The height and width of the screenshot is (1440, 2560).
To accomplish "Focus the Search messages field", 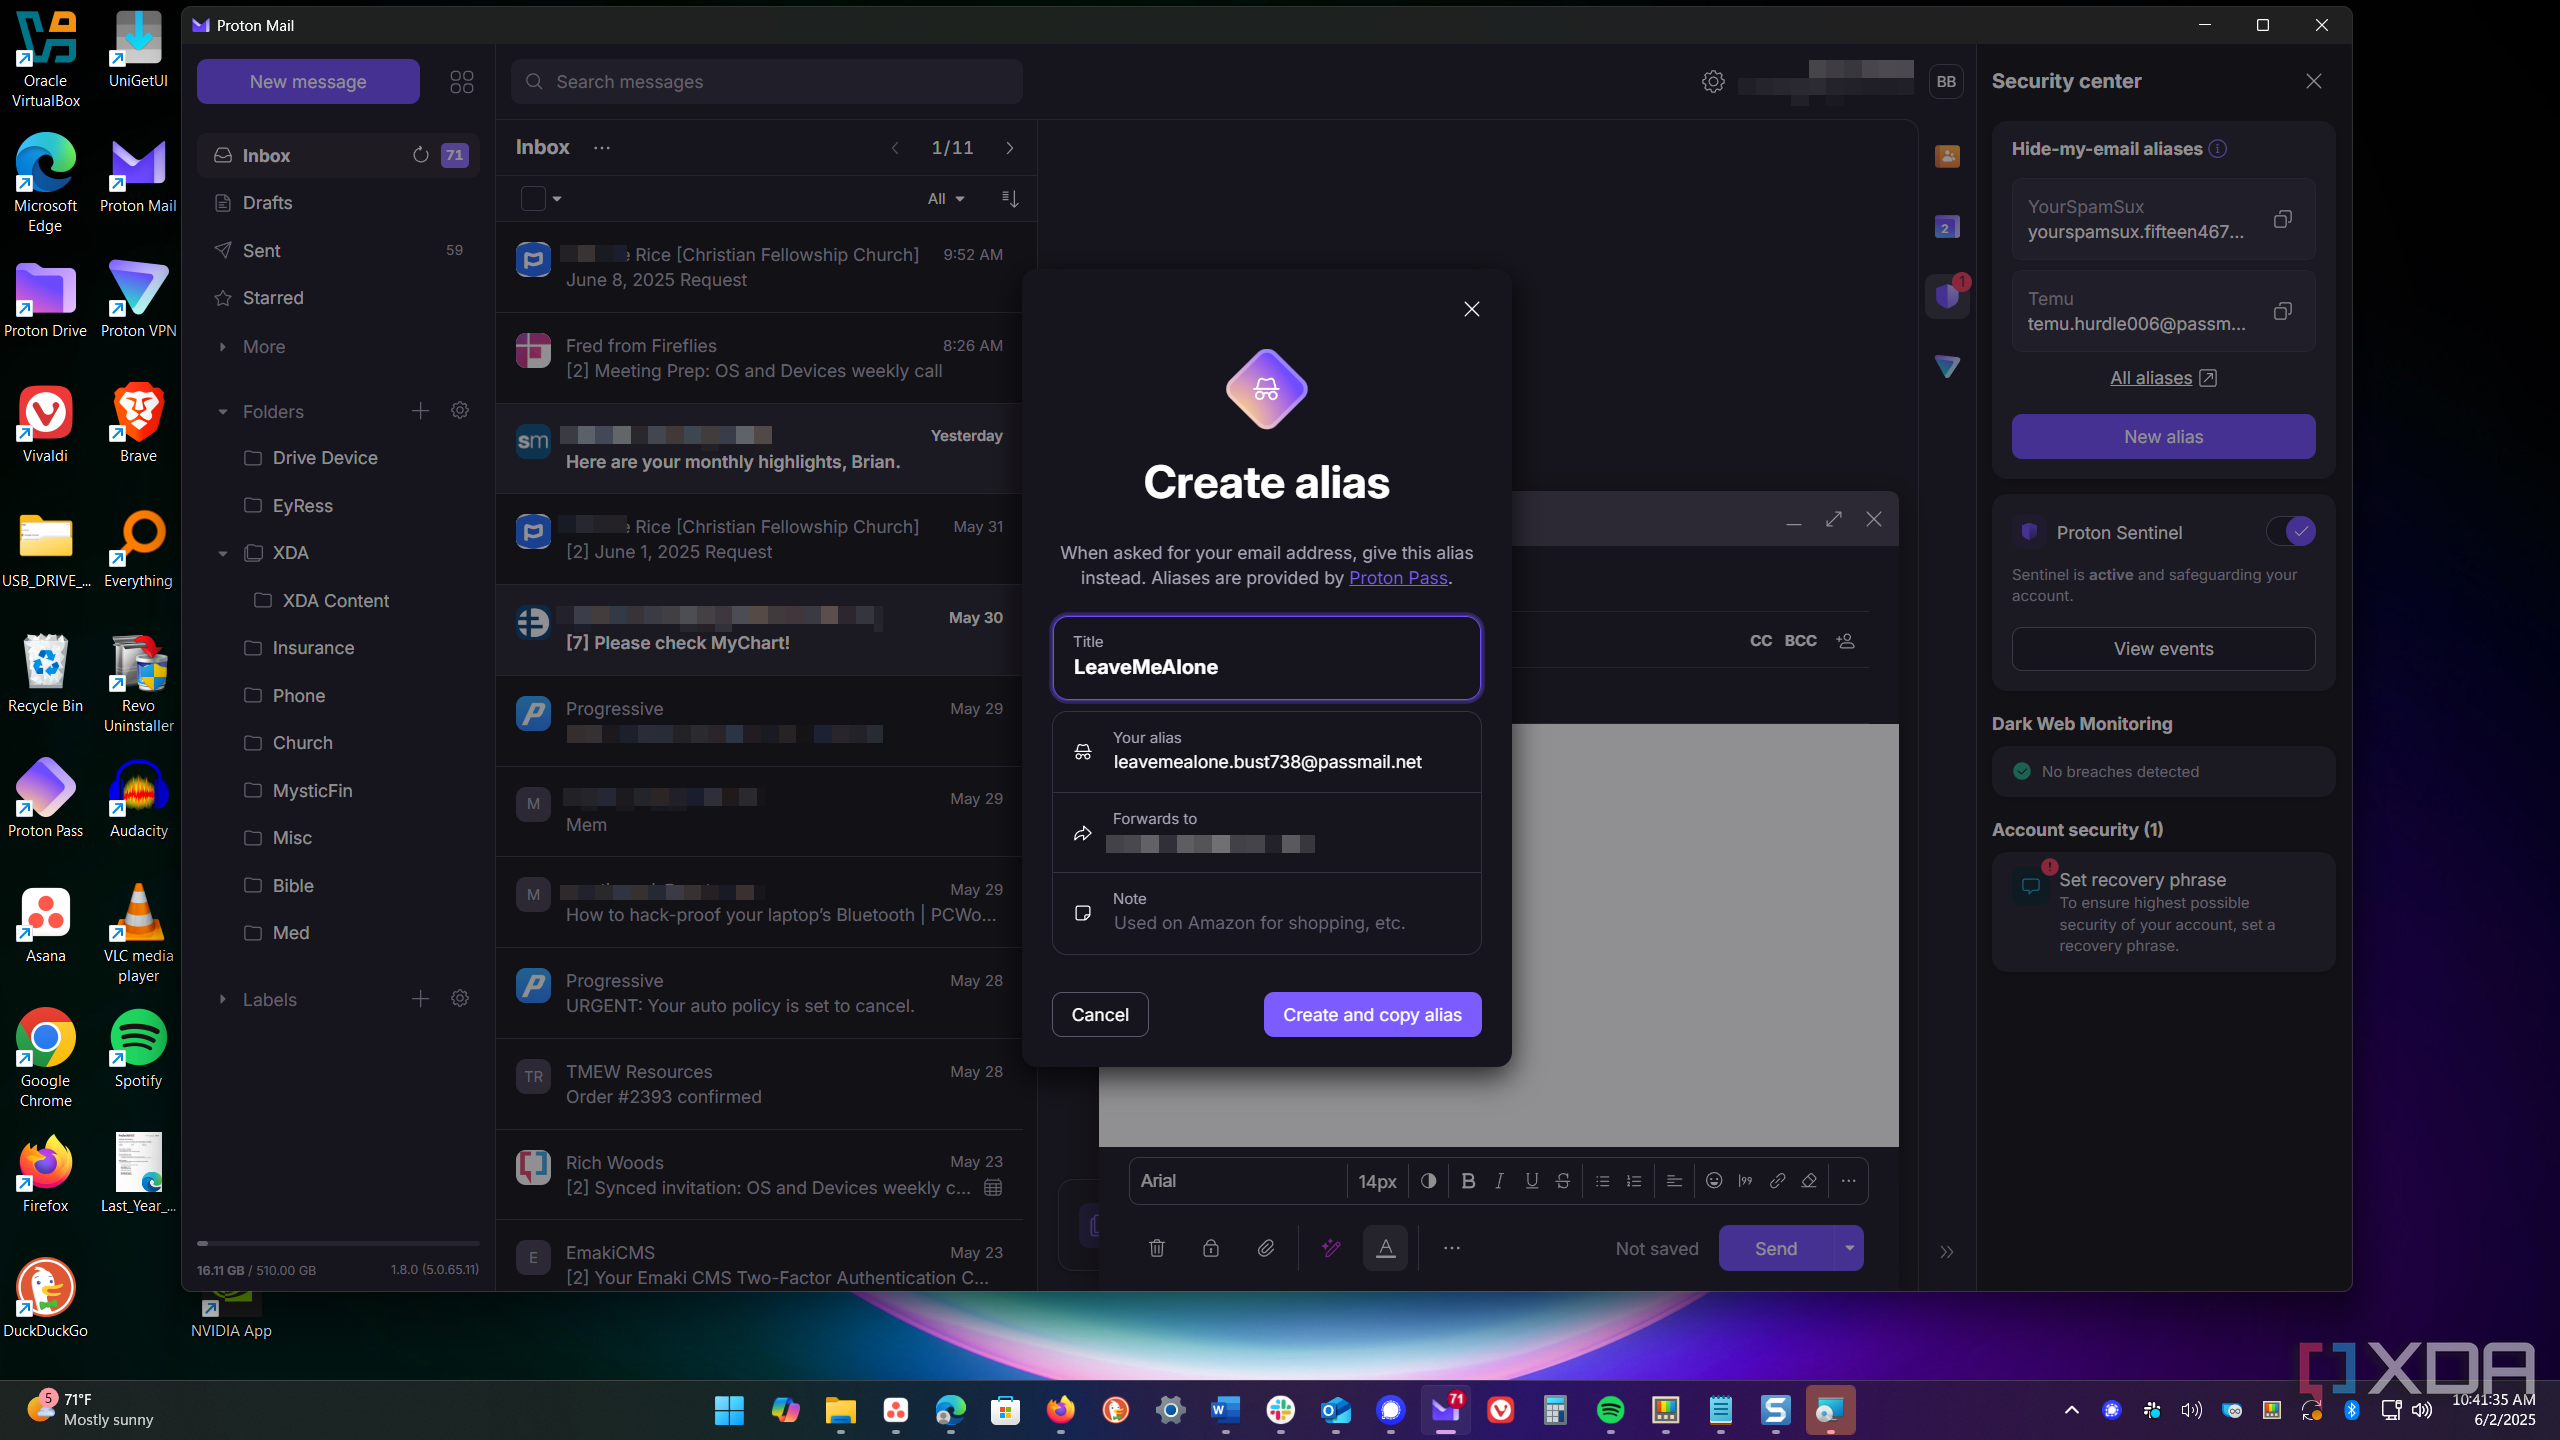I will coord(766,81).
